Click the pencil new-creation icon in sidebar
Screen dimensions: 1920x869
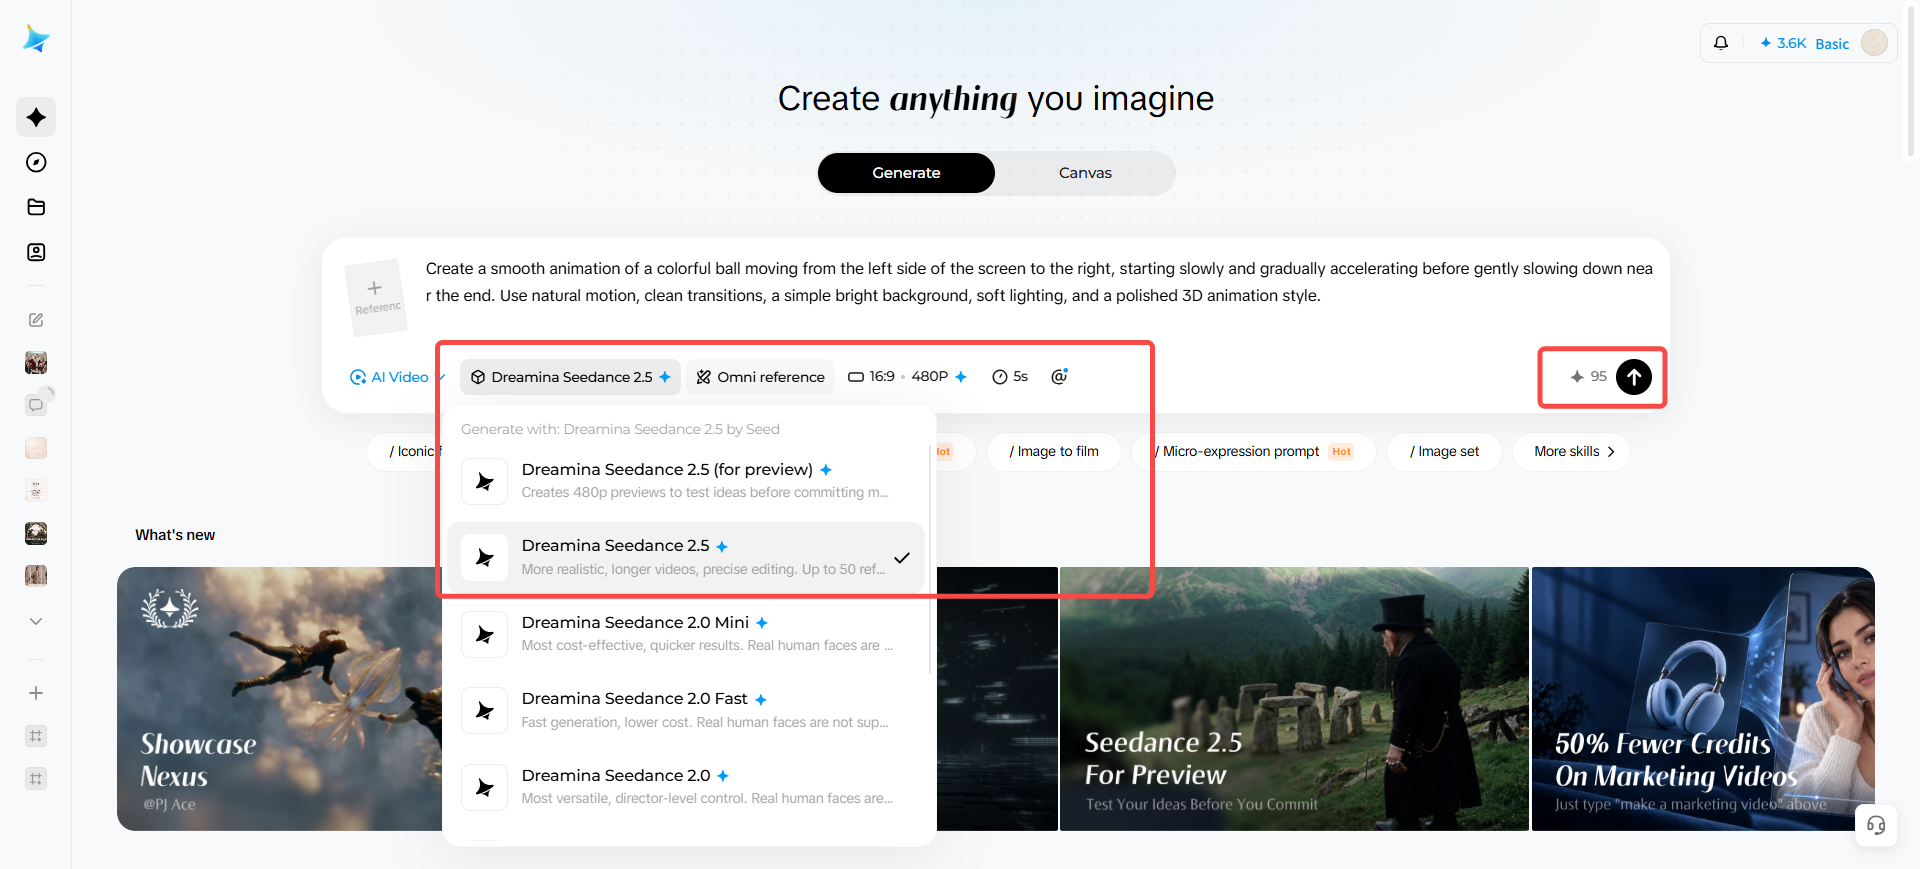(x=36, y=320)
